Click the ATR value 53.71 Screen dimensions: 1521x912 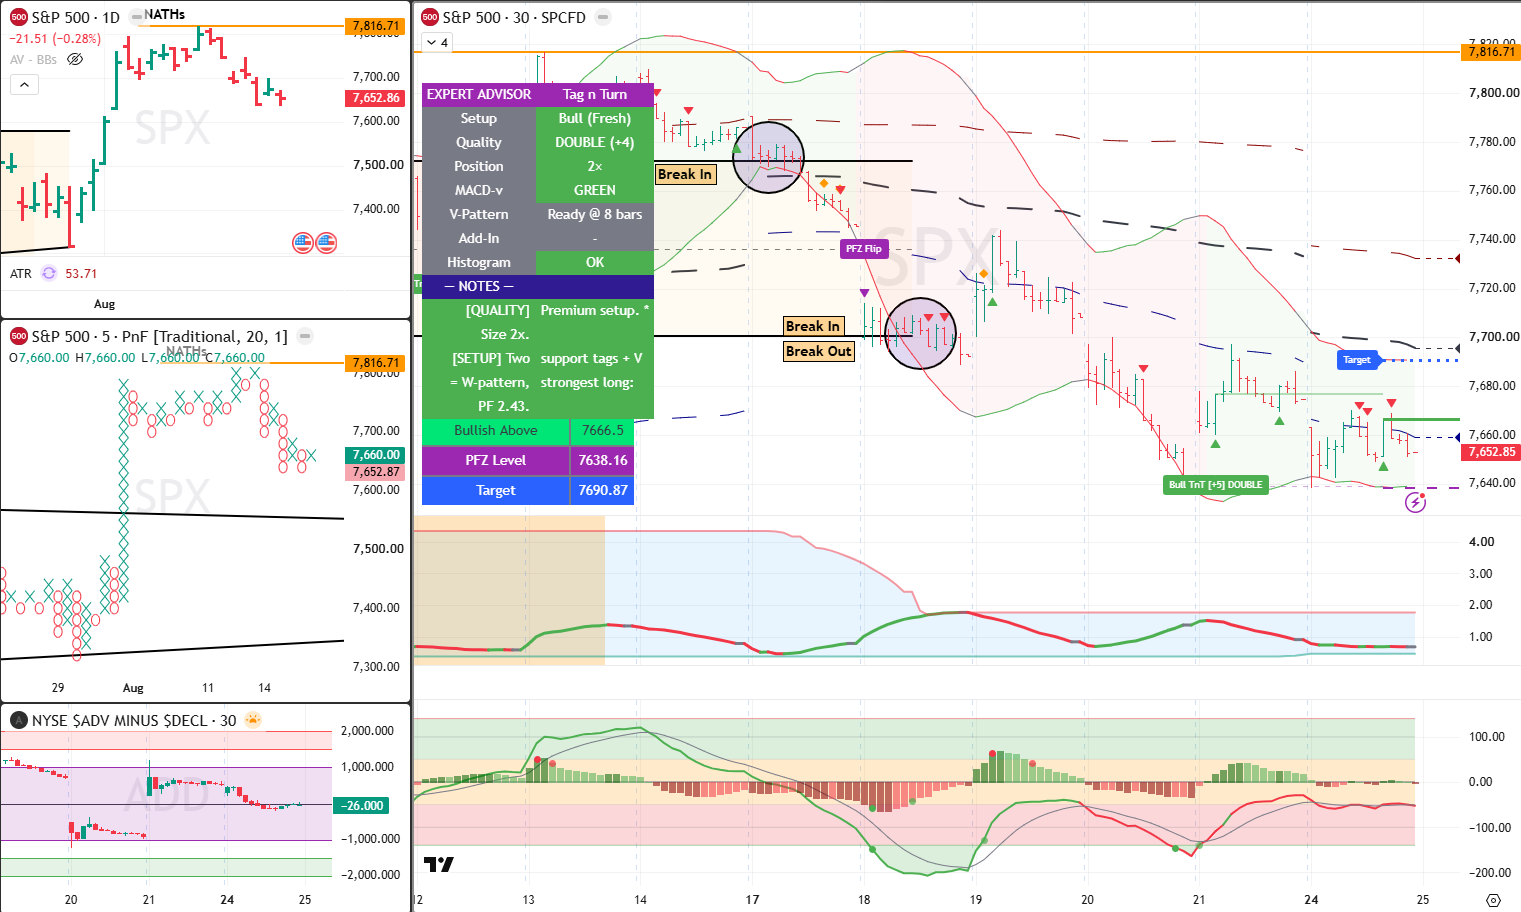81,273
